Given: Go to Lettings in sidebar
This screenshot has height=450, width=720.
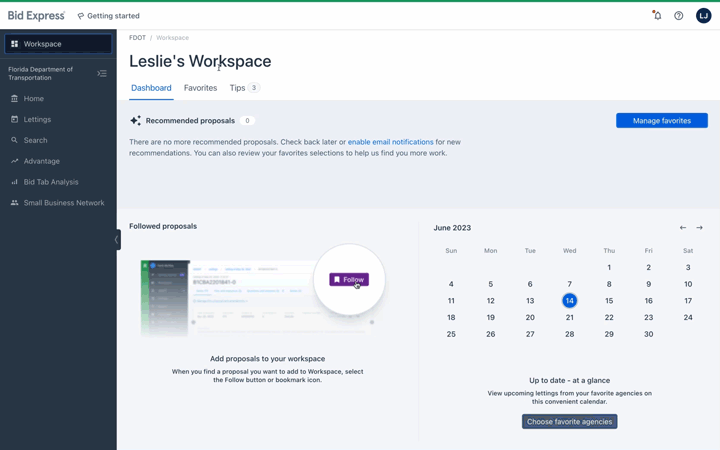Looking at the screenshot, I should pos(37,120).
